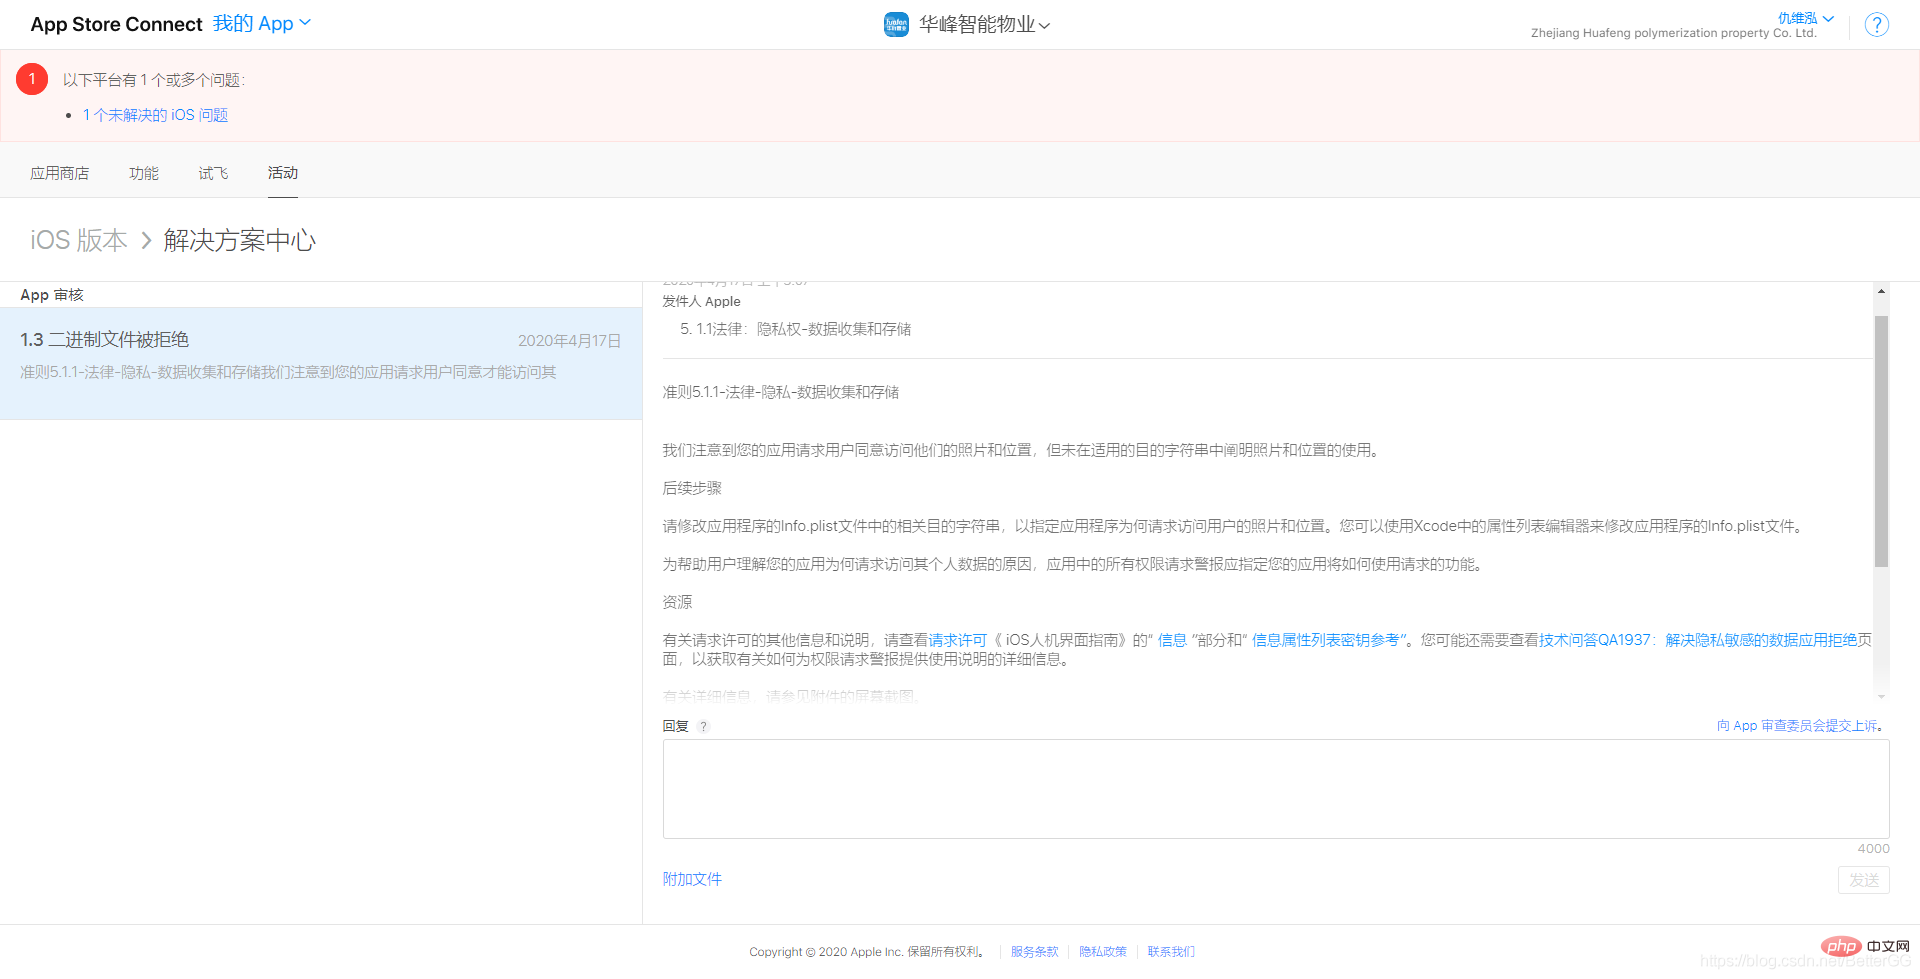Image resolution: width=1920 pixels, height=979 pixels.
Task: Expand the 仇维泓 account menu
Action: click(1806, 18)
